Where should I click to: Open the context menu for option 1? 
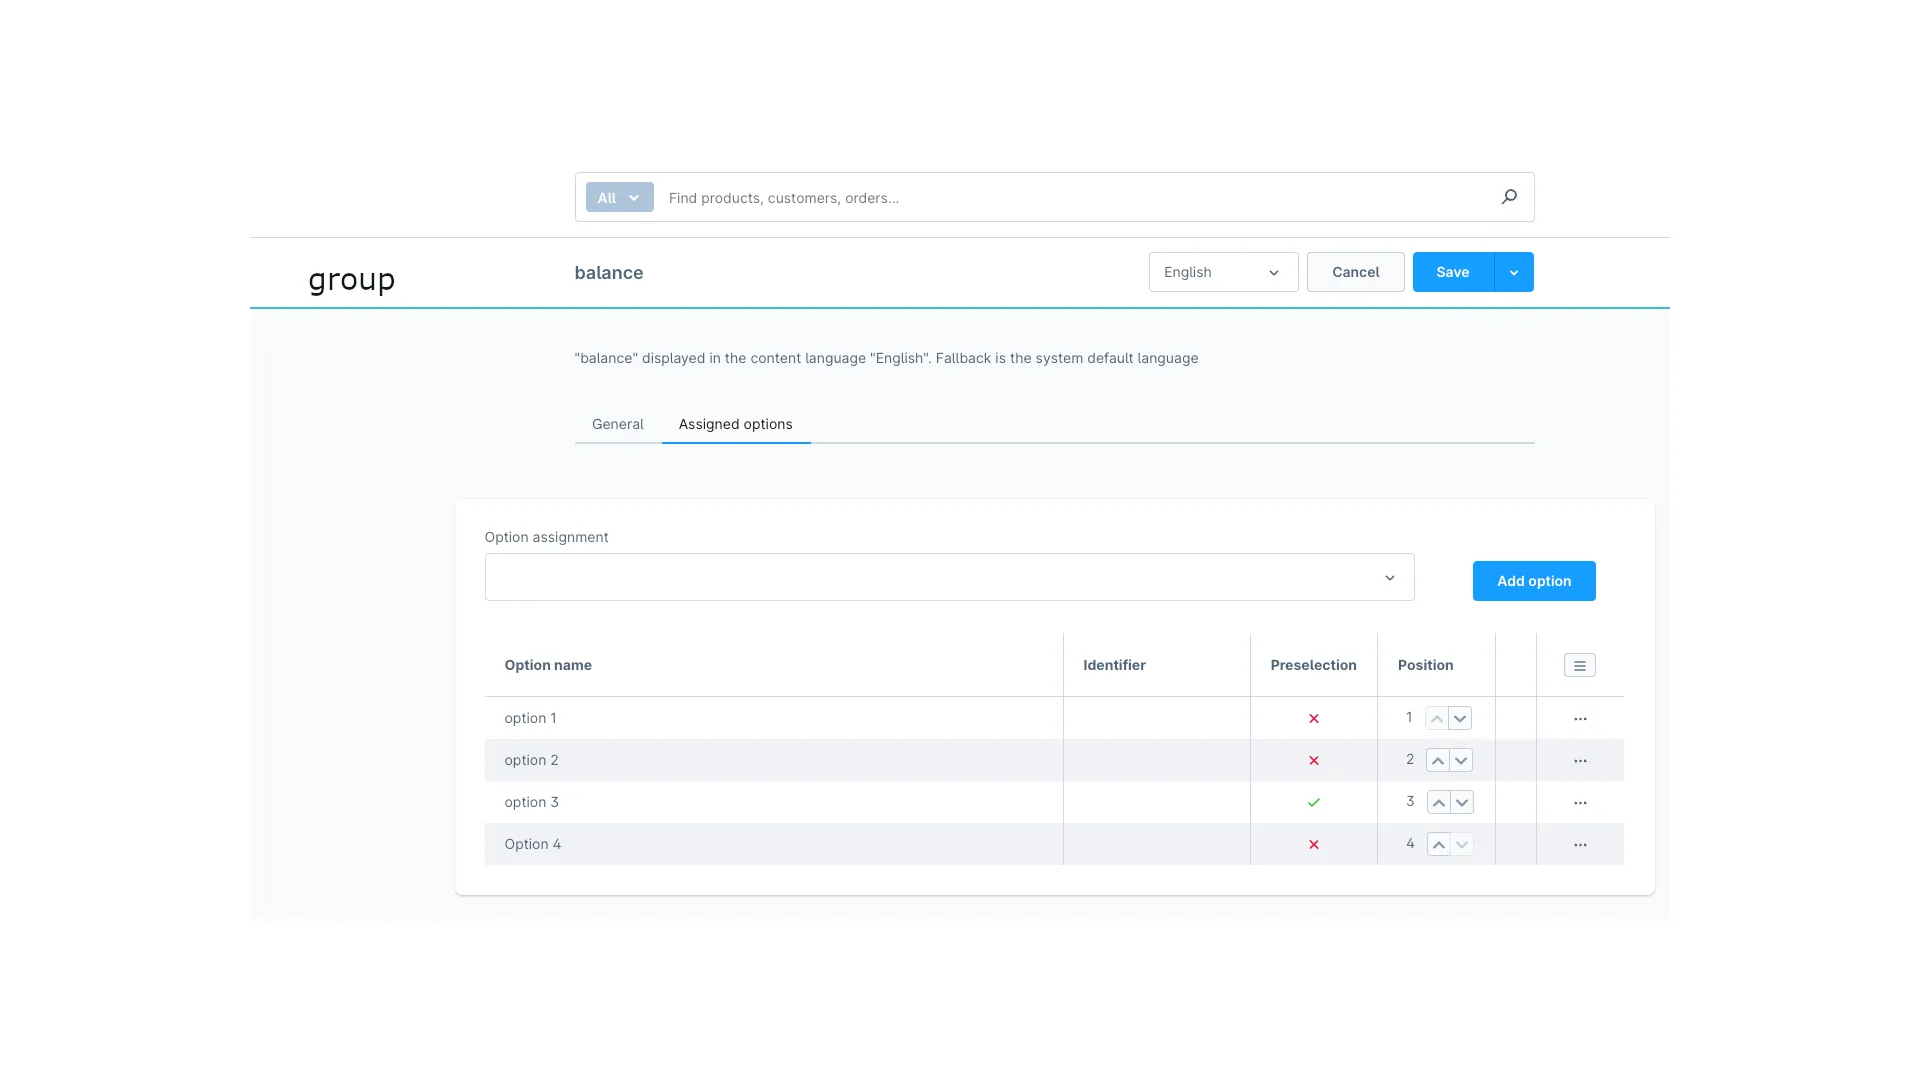click(1580, 719)
